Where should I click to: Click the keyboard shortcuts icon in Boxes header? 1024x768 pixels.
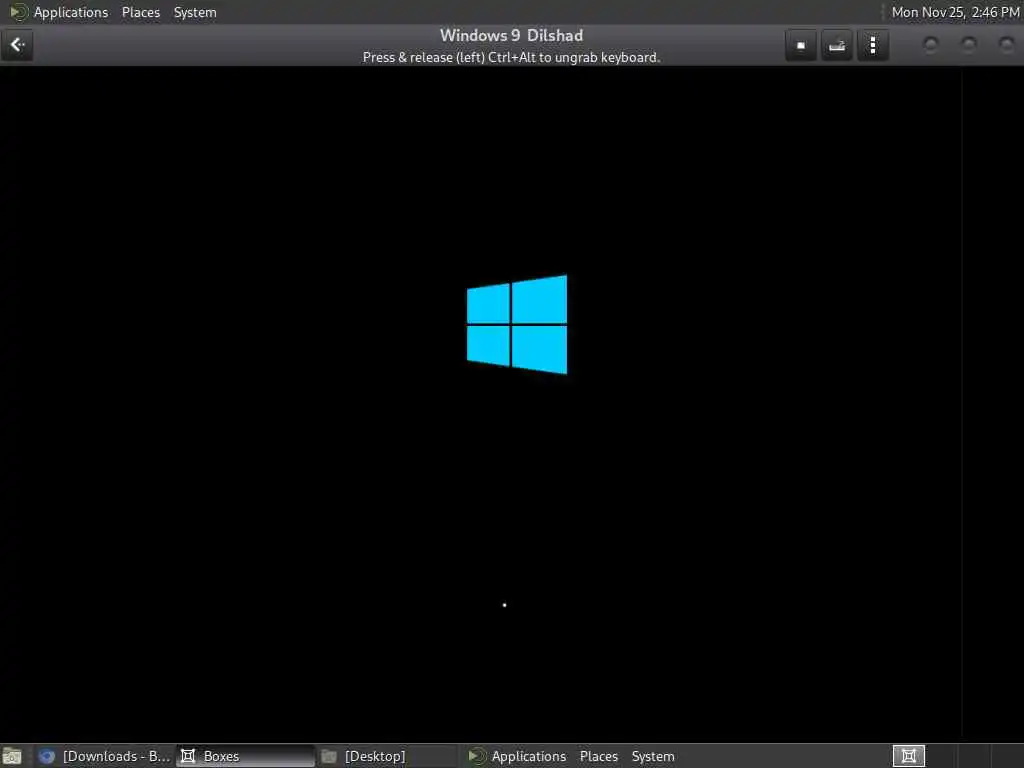point(837,45)
